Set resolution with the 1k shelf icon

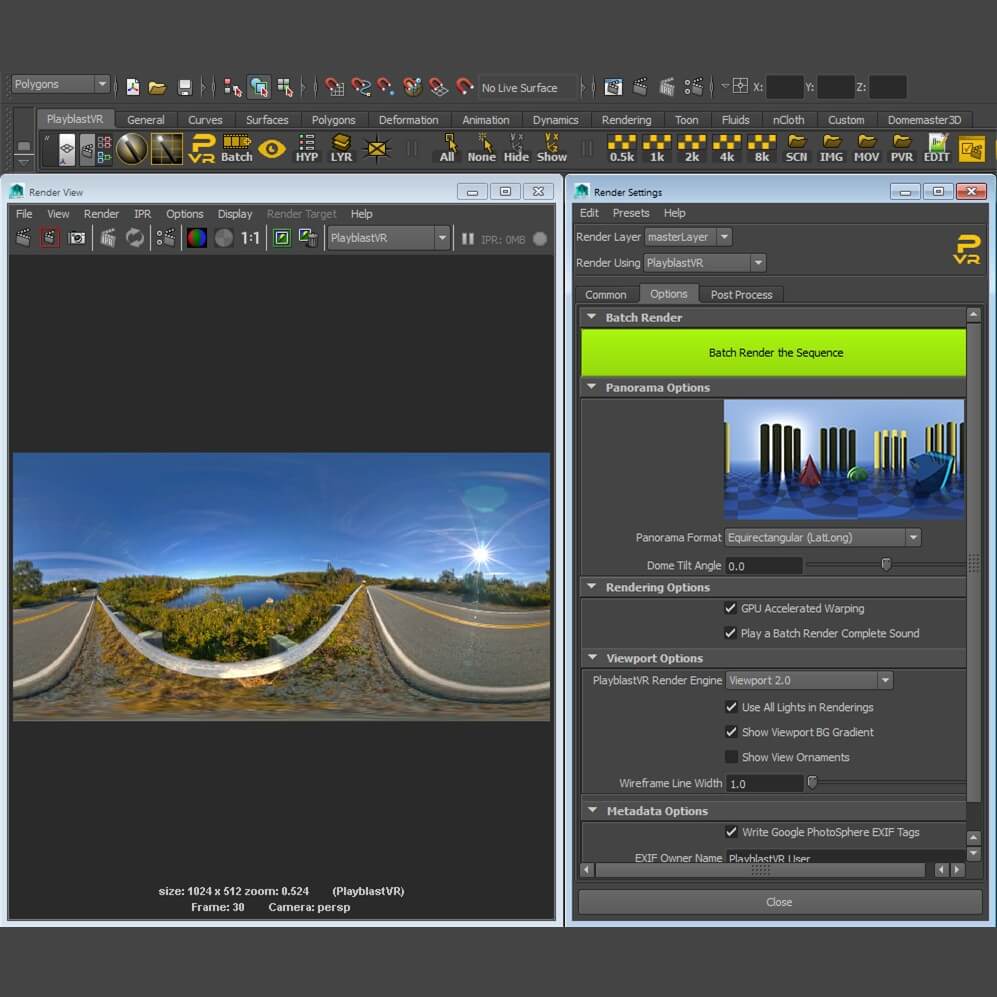tap(657, 149)
